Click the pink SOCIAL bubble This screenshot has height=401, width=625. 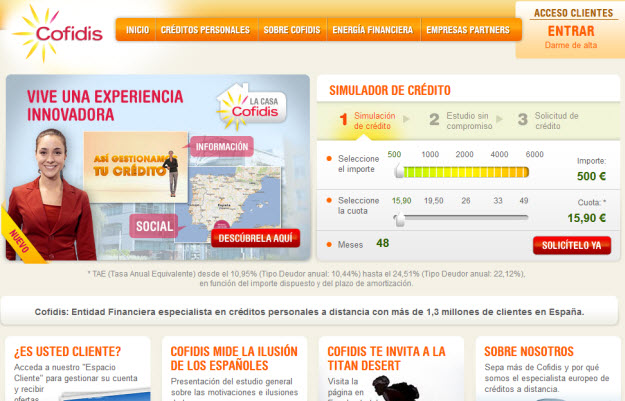[x=154, y=226]
